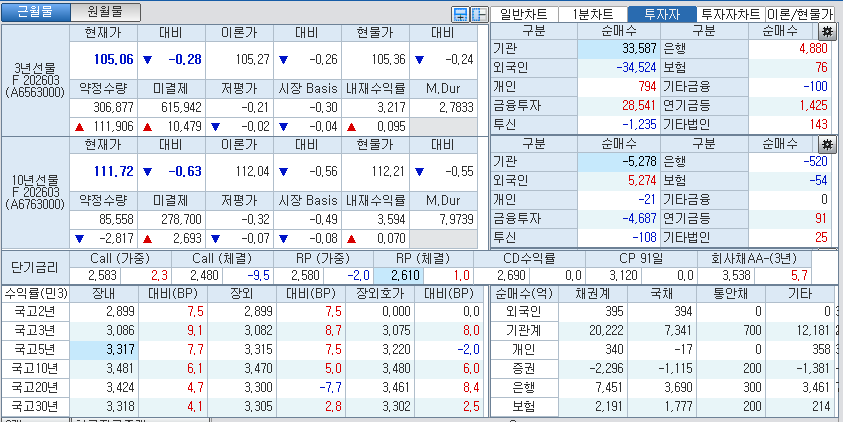Click the CP 91일 header

click(641, 259)
